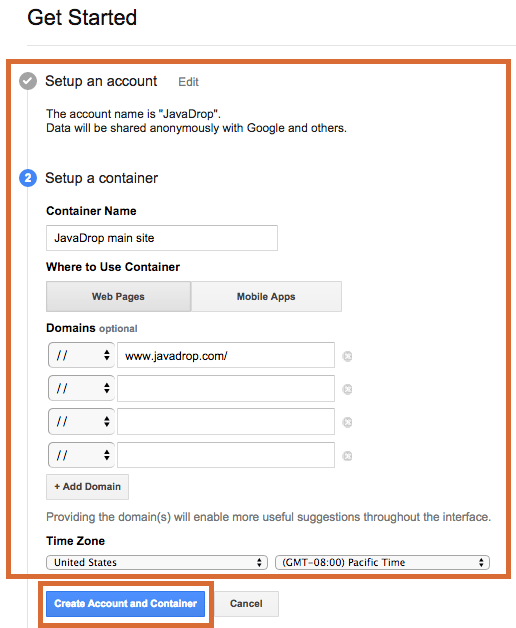Click the Container Name label
This screenshot has height=628, width=516.
coord(91,211)
